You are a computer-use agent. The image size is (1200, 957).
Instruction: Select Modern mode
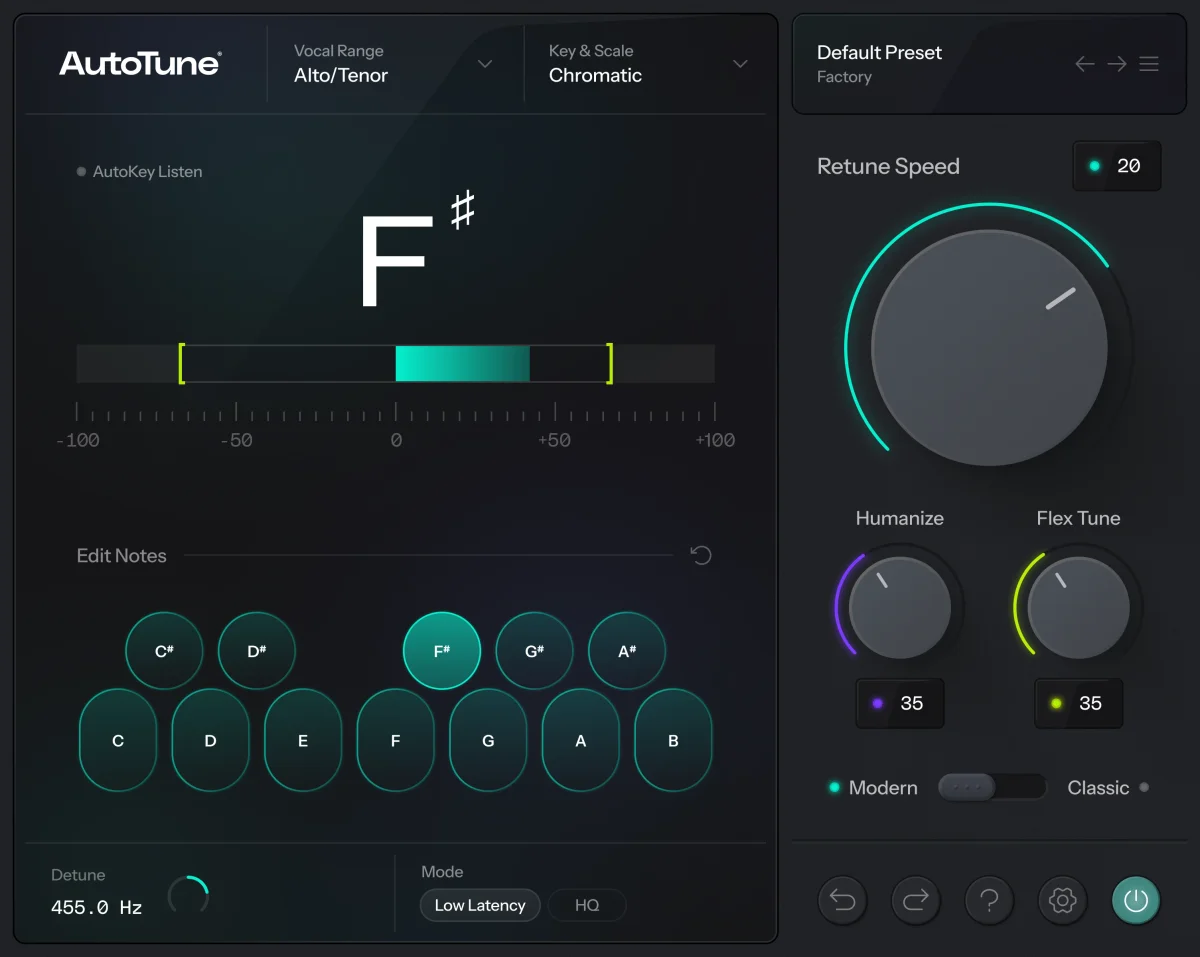click(x=873, y=788)
